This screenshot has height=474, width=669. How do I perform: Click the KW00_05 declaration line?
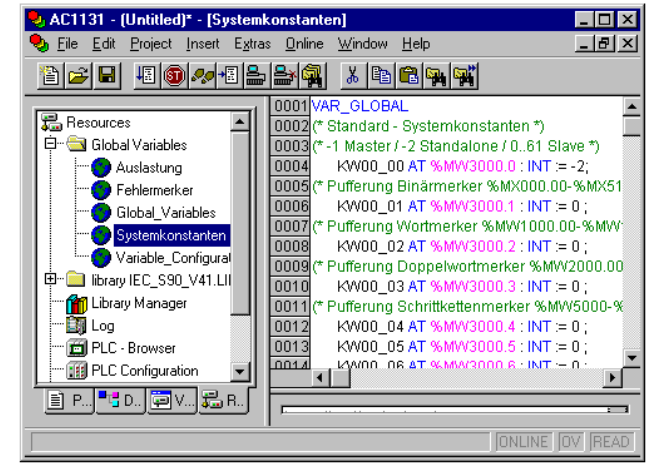tap(462, 347)
